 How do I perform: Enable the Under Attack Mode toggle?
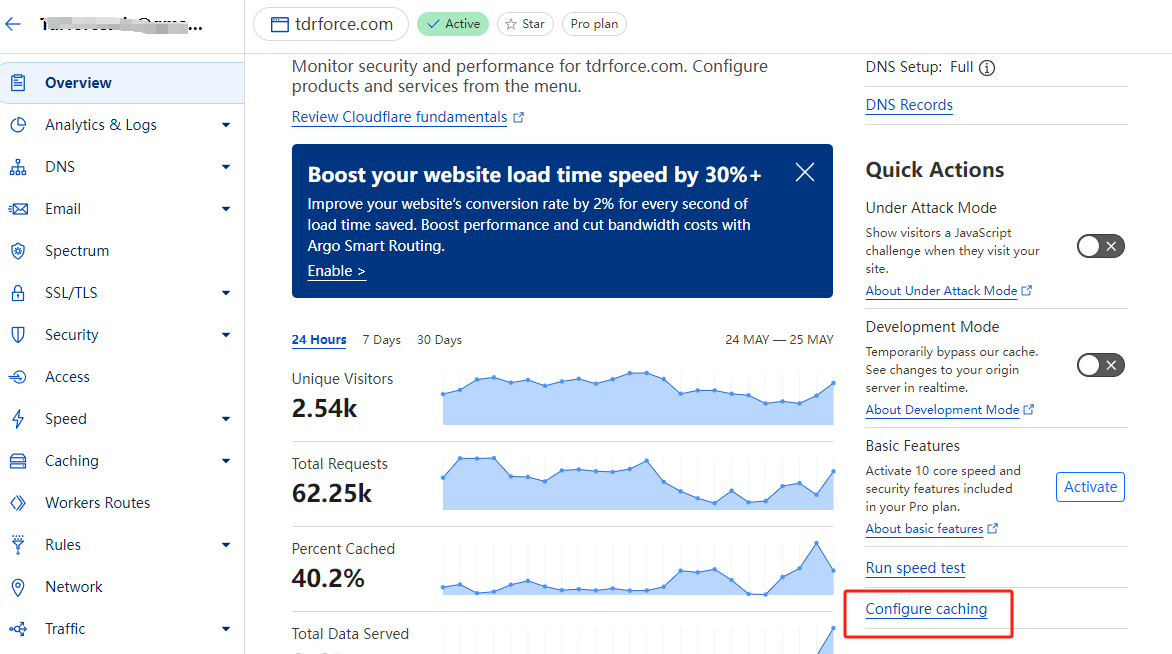coord(1100,246)
